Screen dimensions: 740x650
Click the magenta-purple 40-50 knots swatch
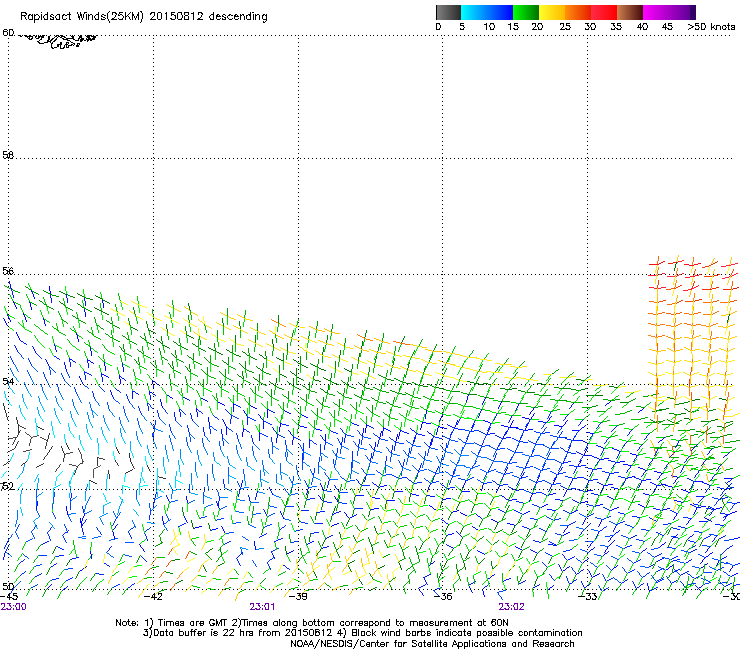(x=669, y=12)
